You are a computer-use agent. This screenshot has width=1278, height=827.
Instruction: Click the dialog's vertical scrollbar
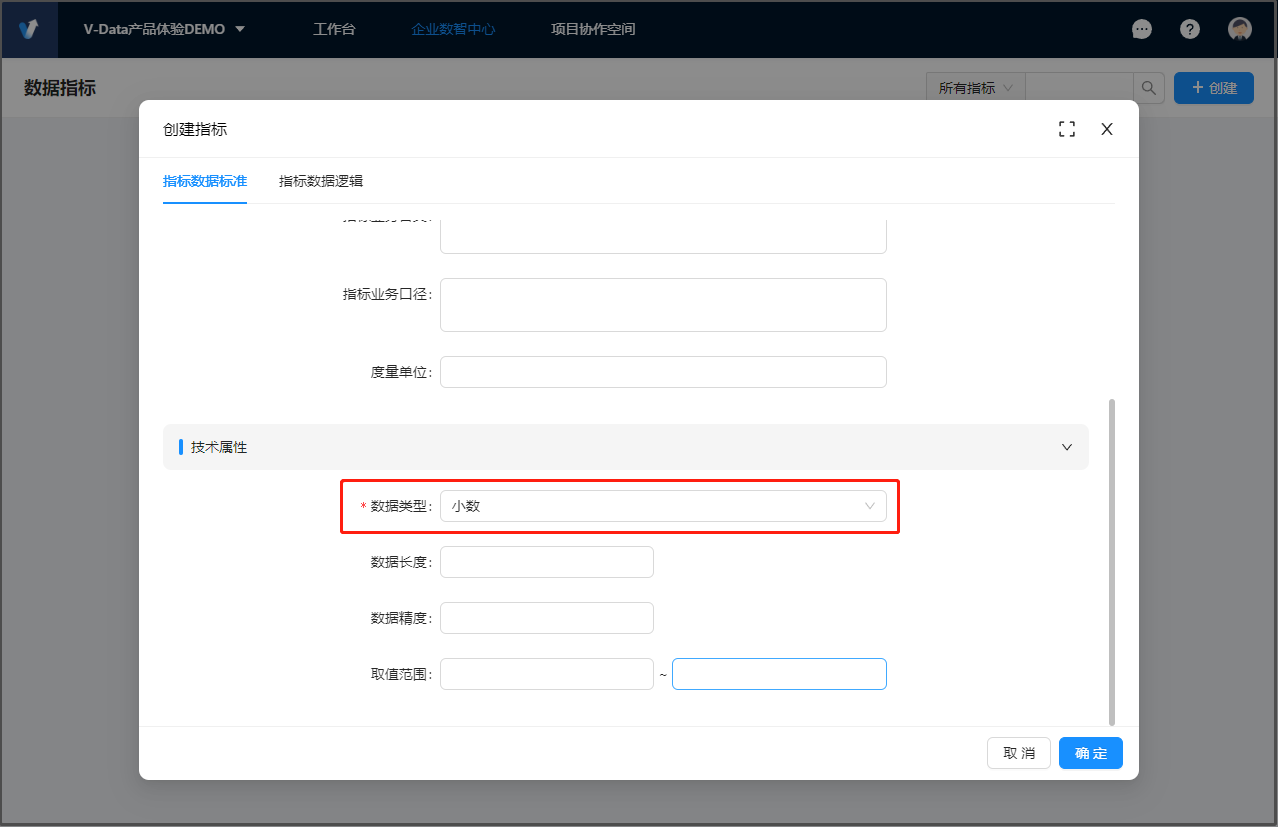pos(1112,560)
